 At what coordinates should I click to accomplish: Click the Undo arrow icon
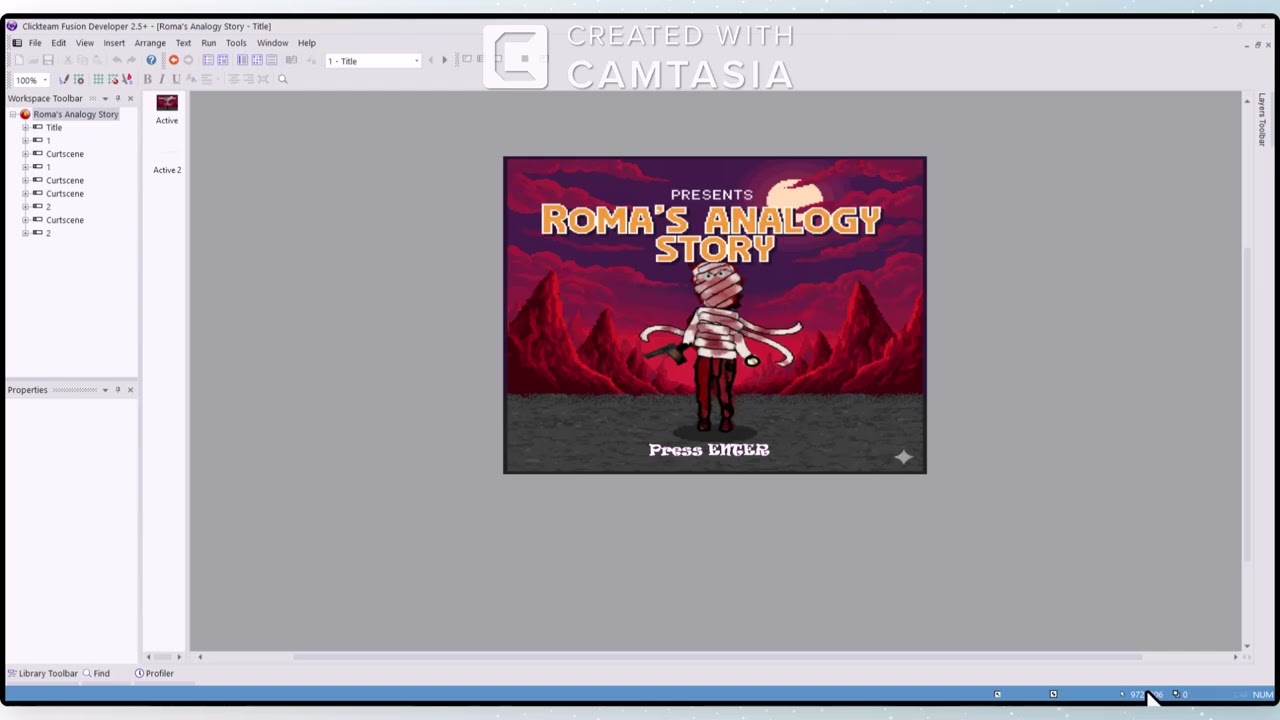117,61
